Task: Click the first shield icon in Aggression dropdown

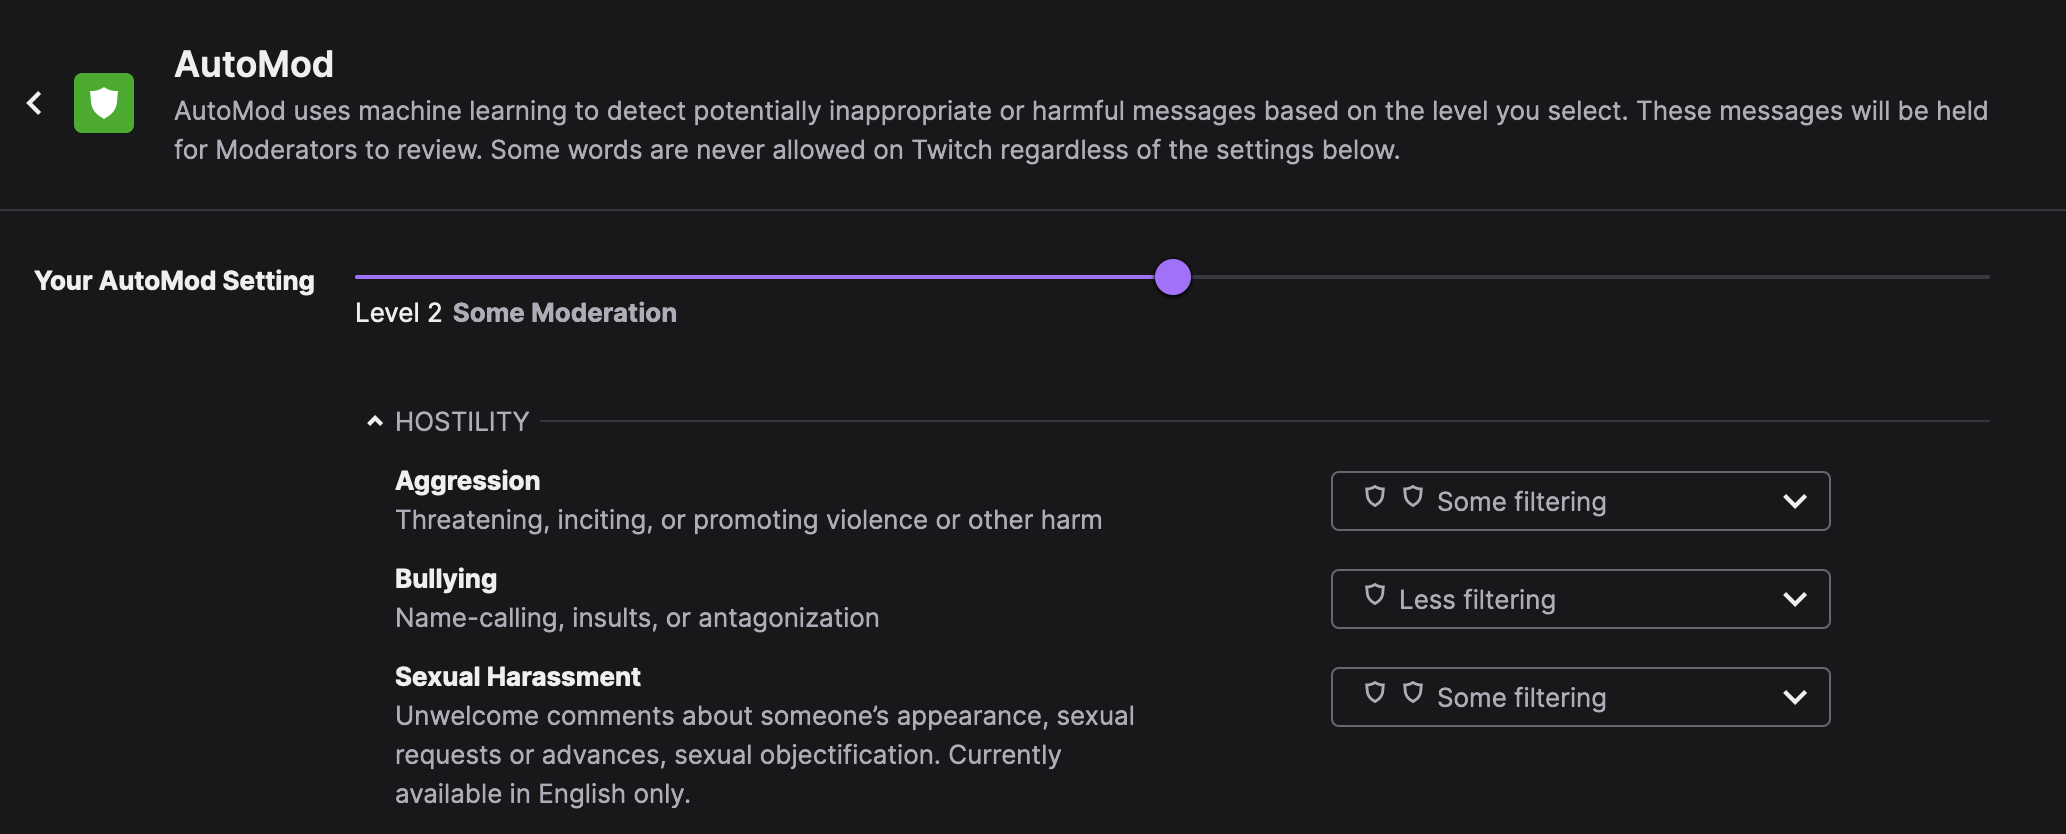Action: coord(1377,498)
